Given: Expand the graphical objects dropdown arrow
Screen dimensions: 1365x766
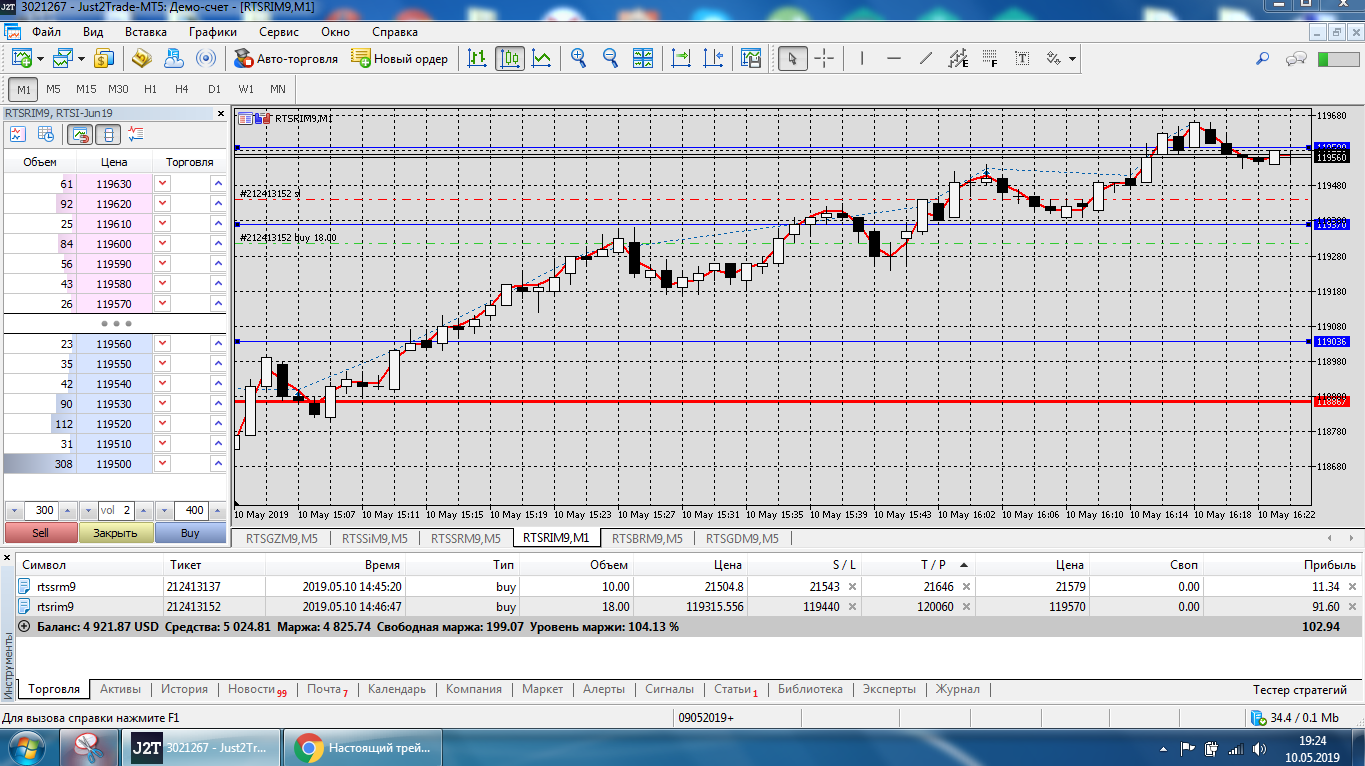Looking at the screenshot, I should point(1073,59).
